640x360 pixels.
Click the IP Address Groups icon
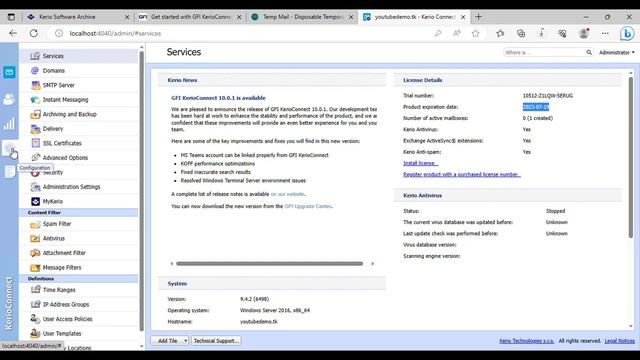[36, 304]
